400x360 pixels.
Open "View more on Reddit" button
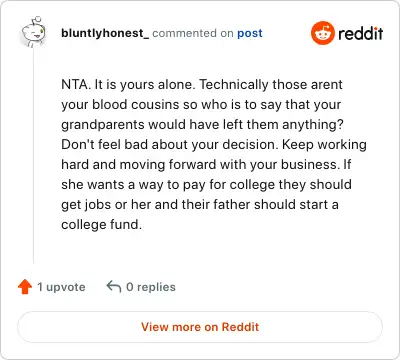tap(200, 327)
